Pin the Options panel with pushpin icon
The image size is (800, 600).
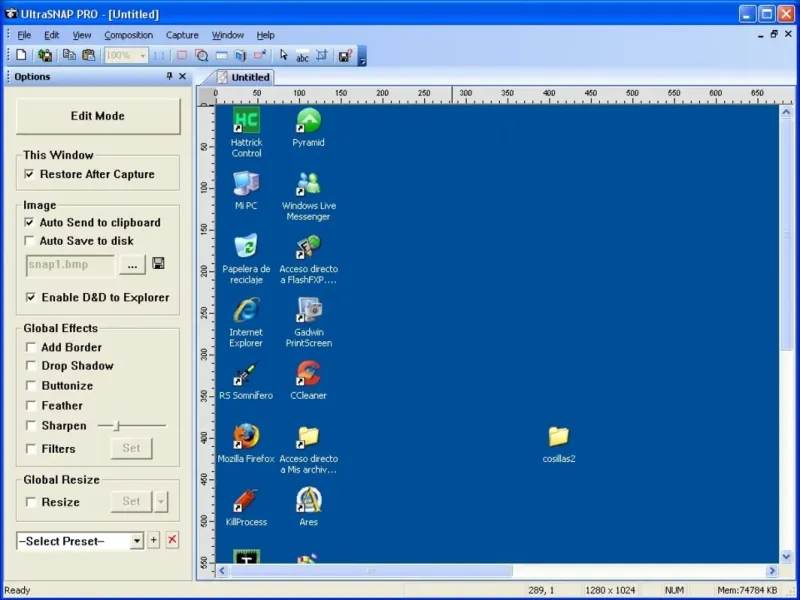[x=169, y=76]
